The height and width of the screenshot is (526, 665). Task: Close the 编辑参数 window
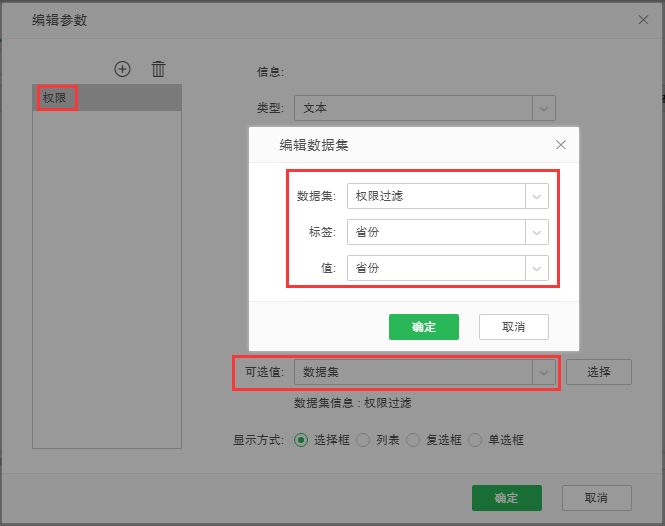645,19
